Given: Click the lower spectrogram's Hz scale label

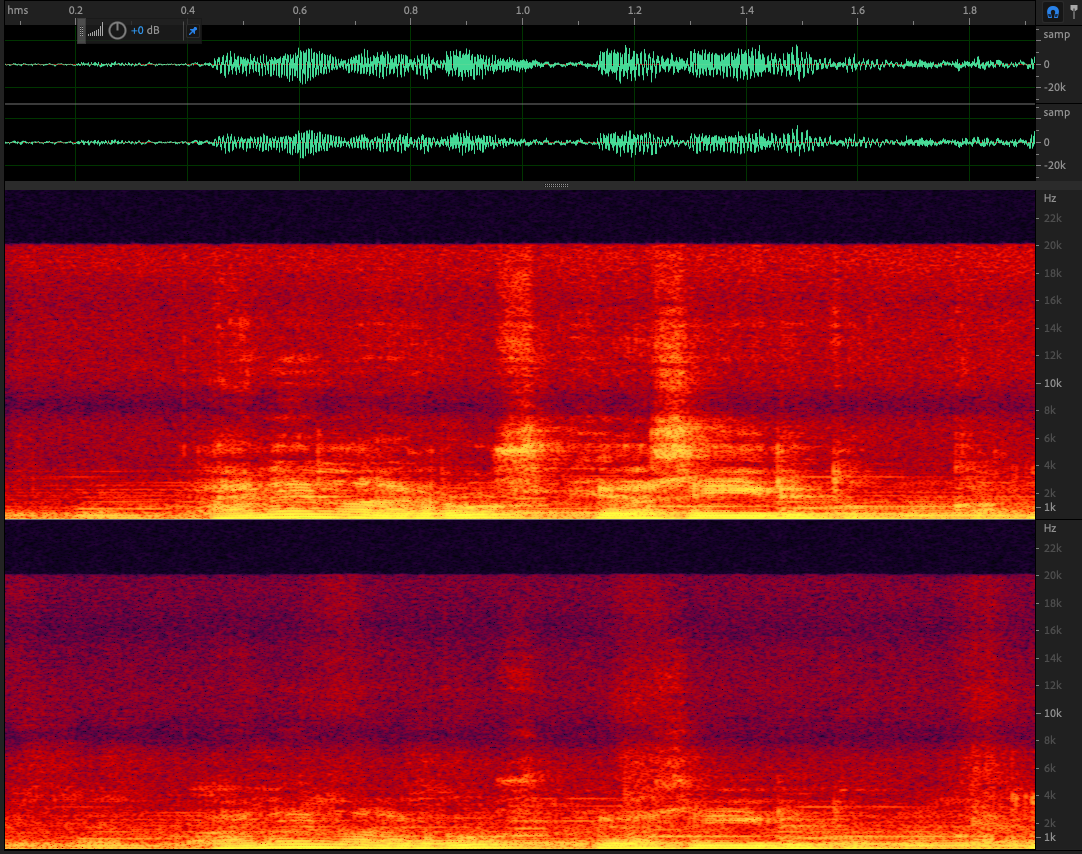Looking at the screenshot, I should (x=1050, y=528).
